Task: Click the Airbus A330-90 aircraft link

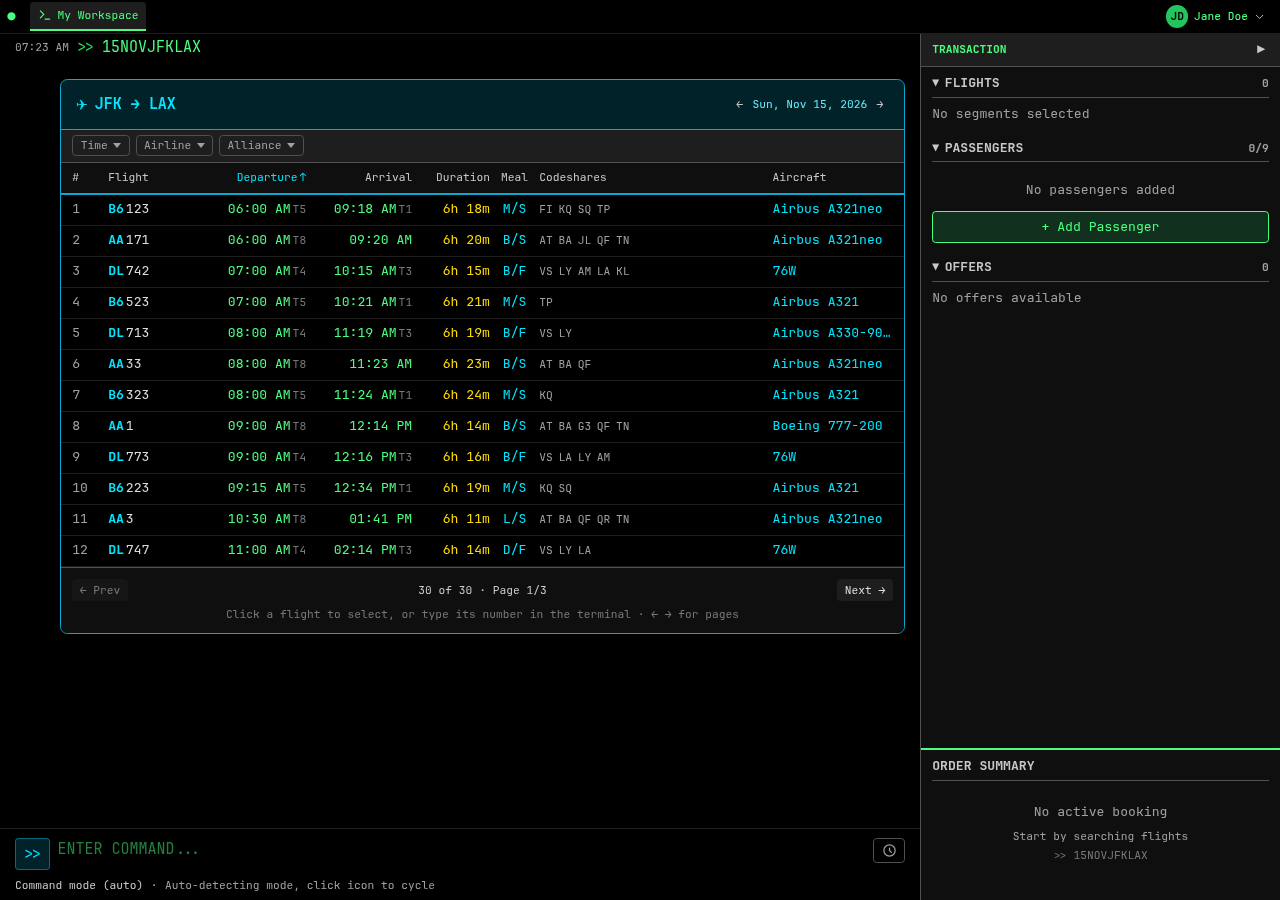Action: tap(831, 333)
